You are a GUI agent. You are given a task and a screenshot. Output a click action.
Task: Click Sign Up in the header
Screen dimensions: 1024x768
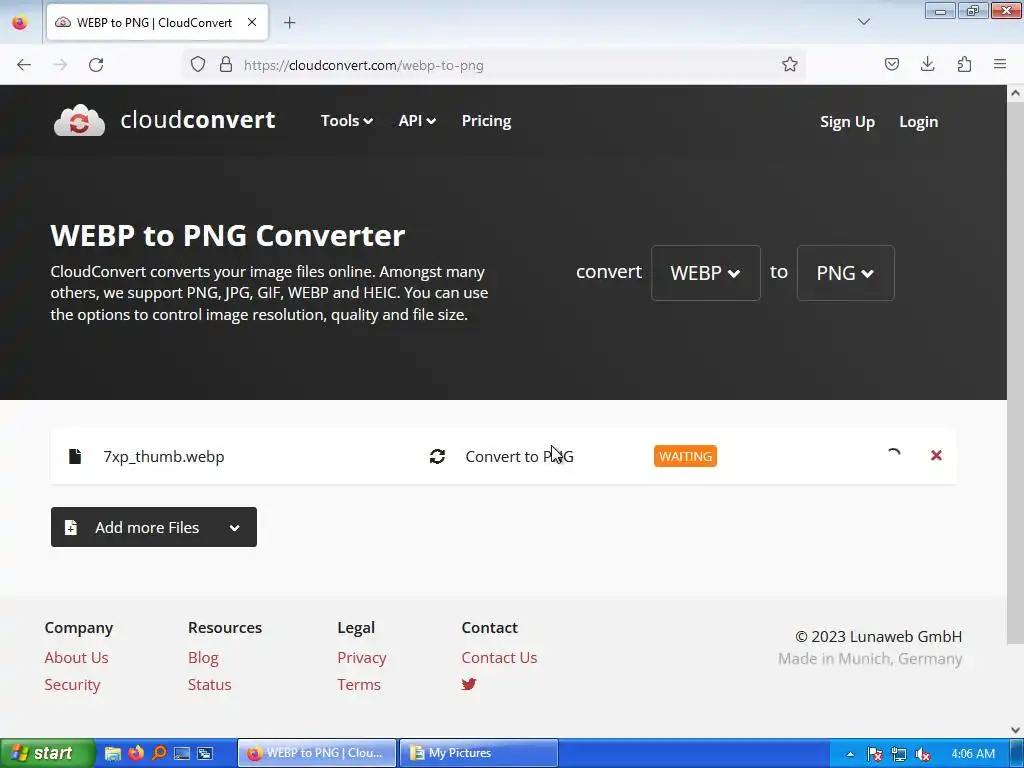point(847,122)
